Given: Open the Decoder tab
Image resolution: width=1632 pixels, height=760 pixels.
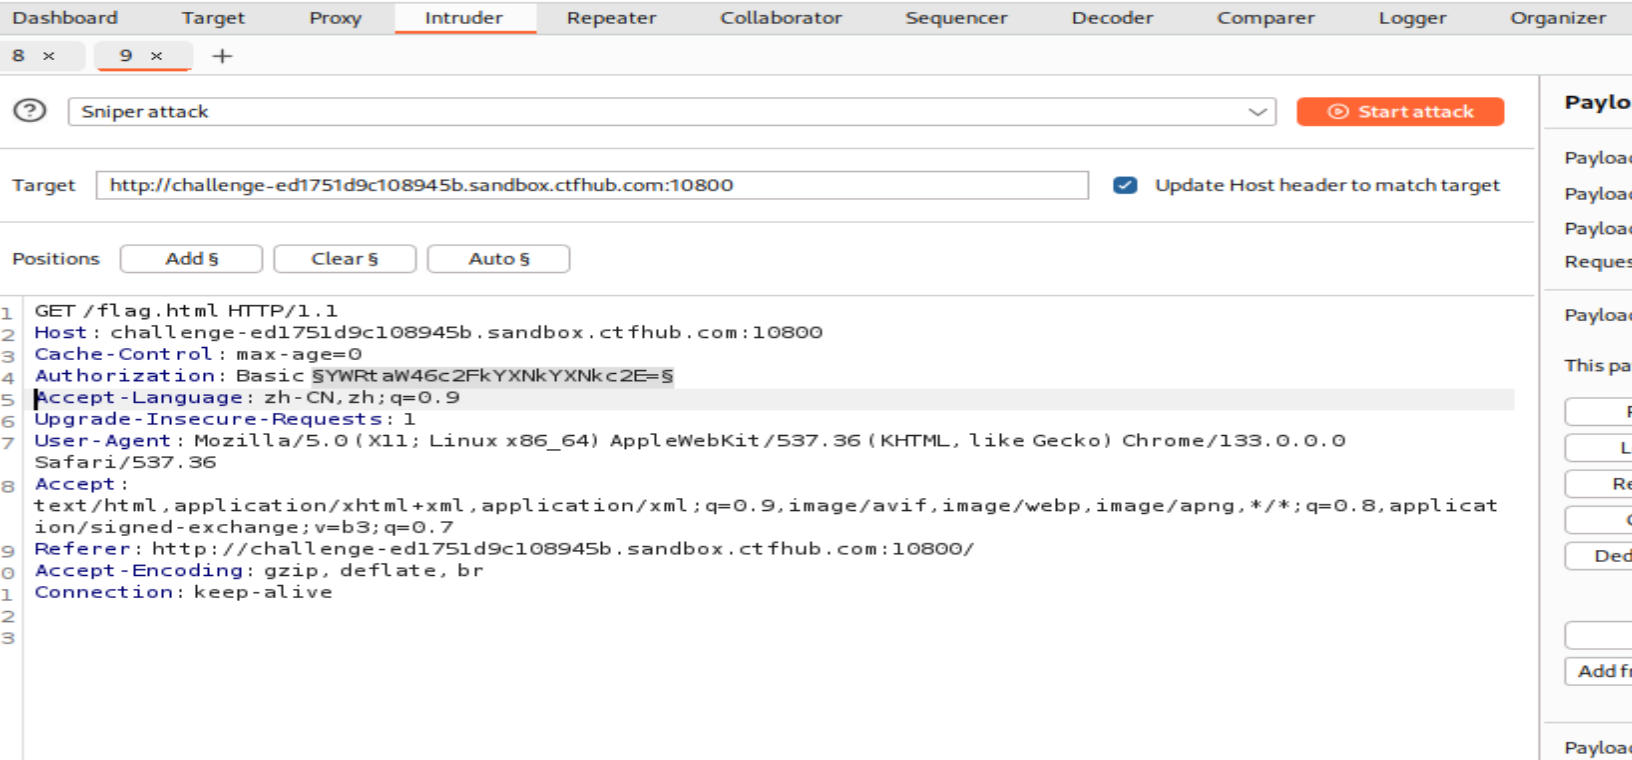Looking at the screenshot, I should (1112, 18).
